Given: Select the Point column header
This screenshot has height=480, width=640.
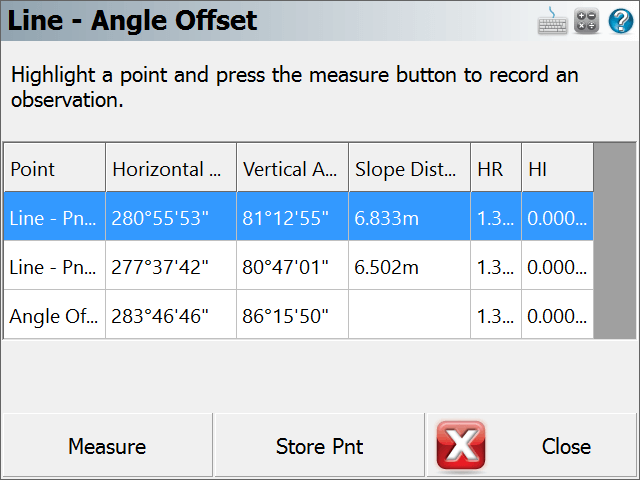Looking at the screenshot, I should click(55, 168).
